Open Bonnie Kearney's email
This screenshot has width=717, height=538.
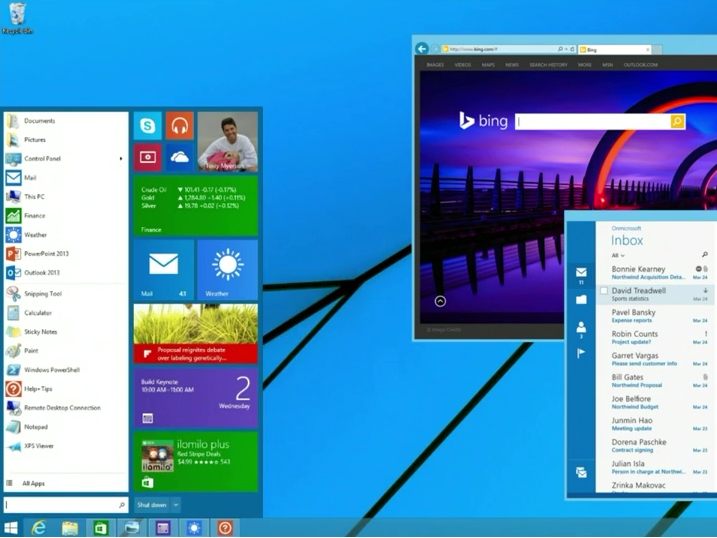tap(656, 272)
